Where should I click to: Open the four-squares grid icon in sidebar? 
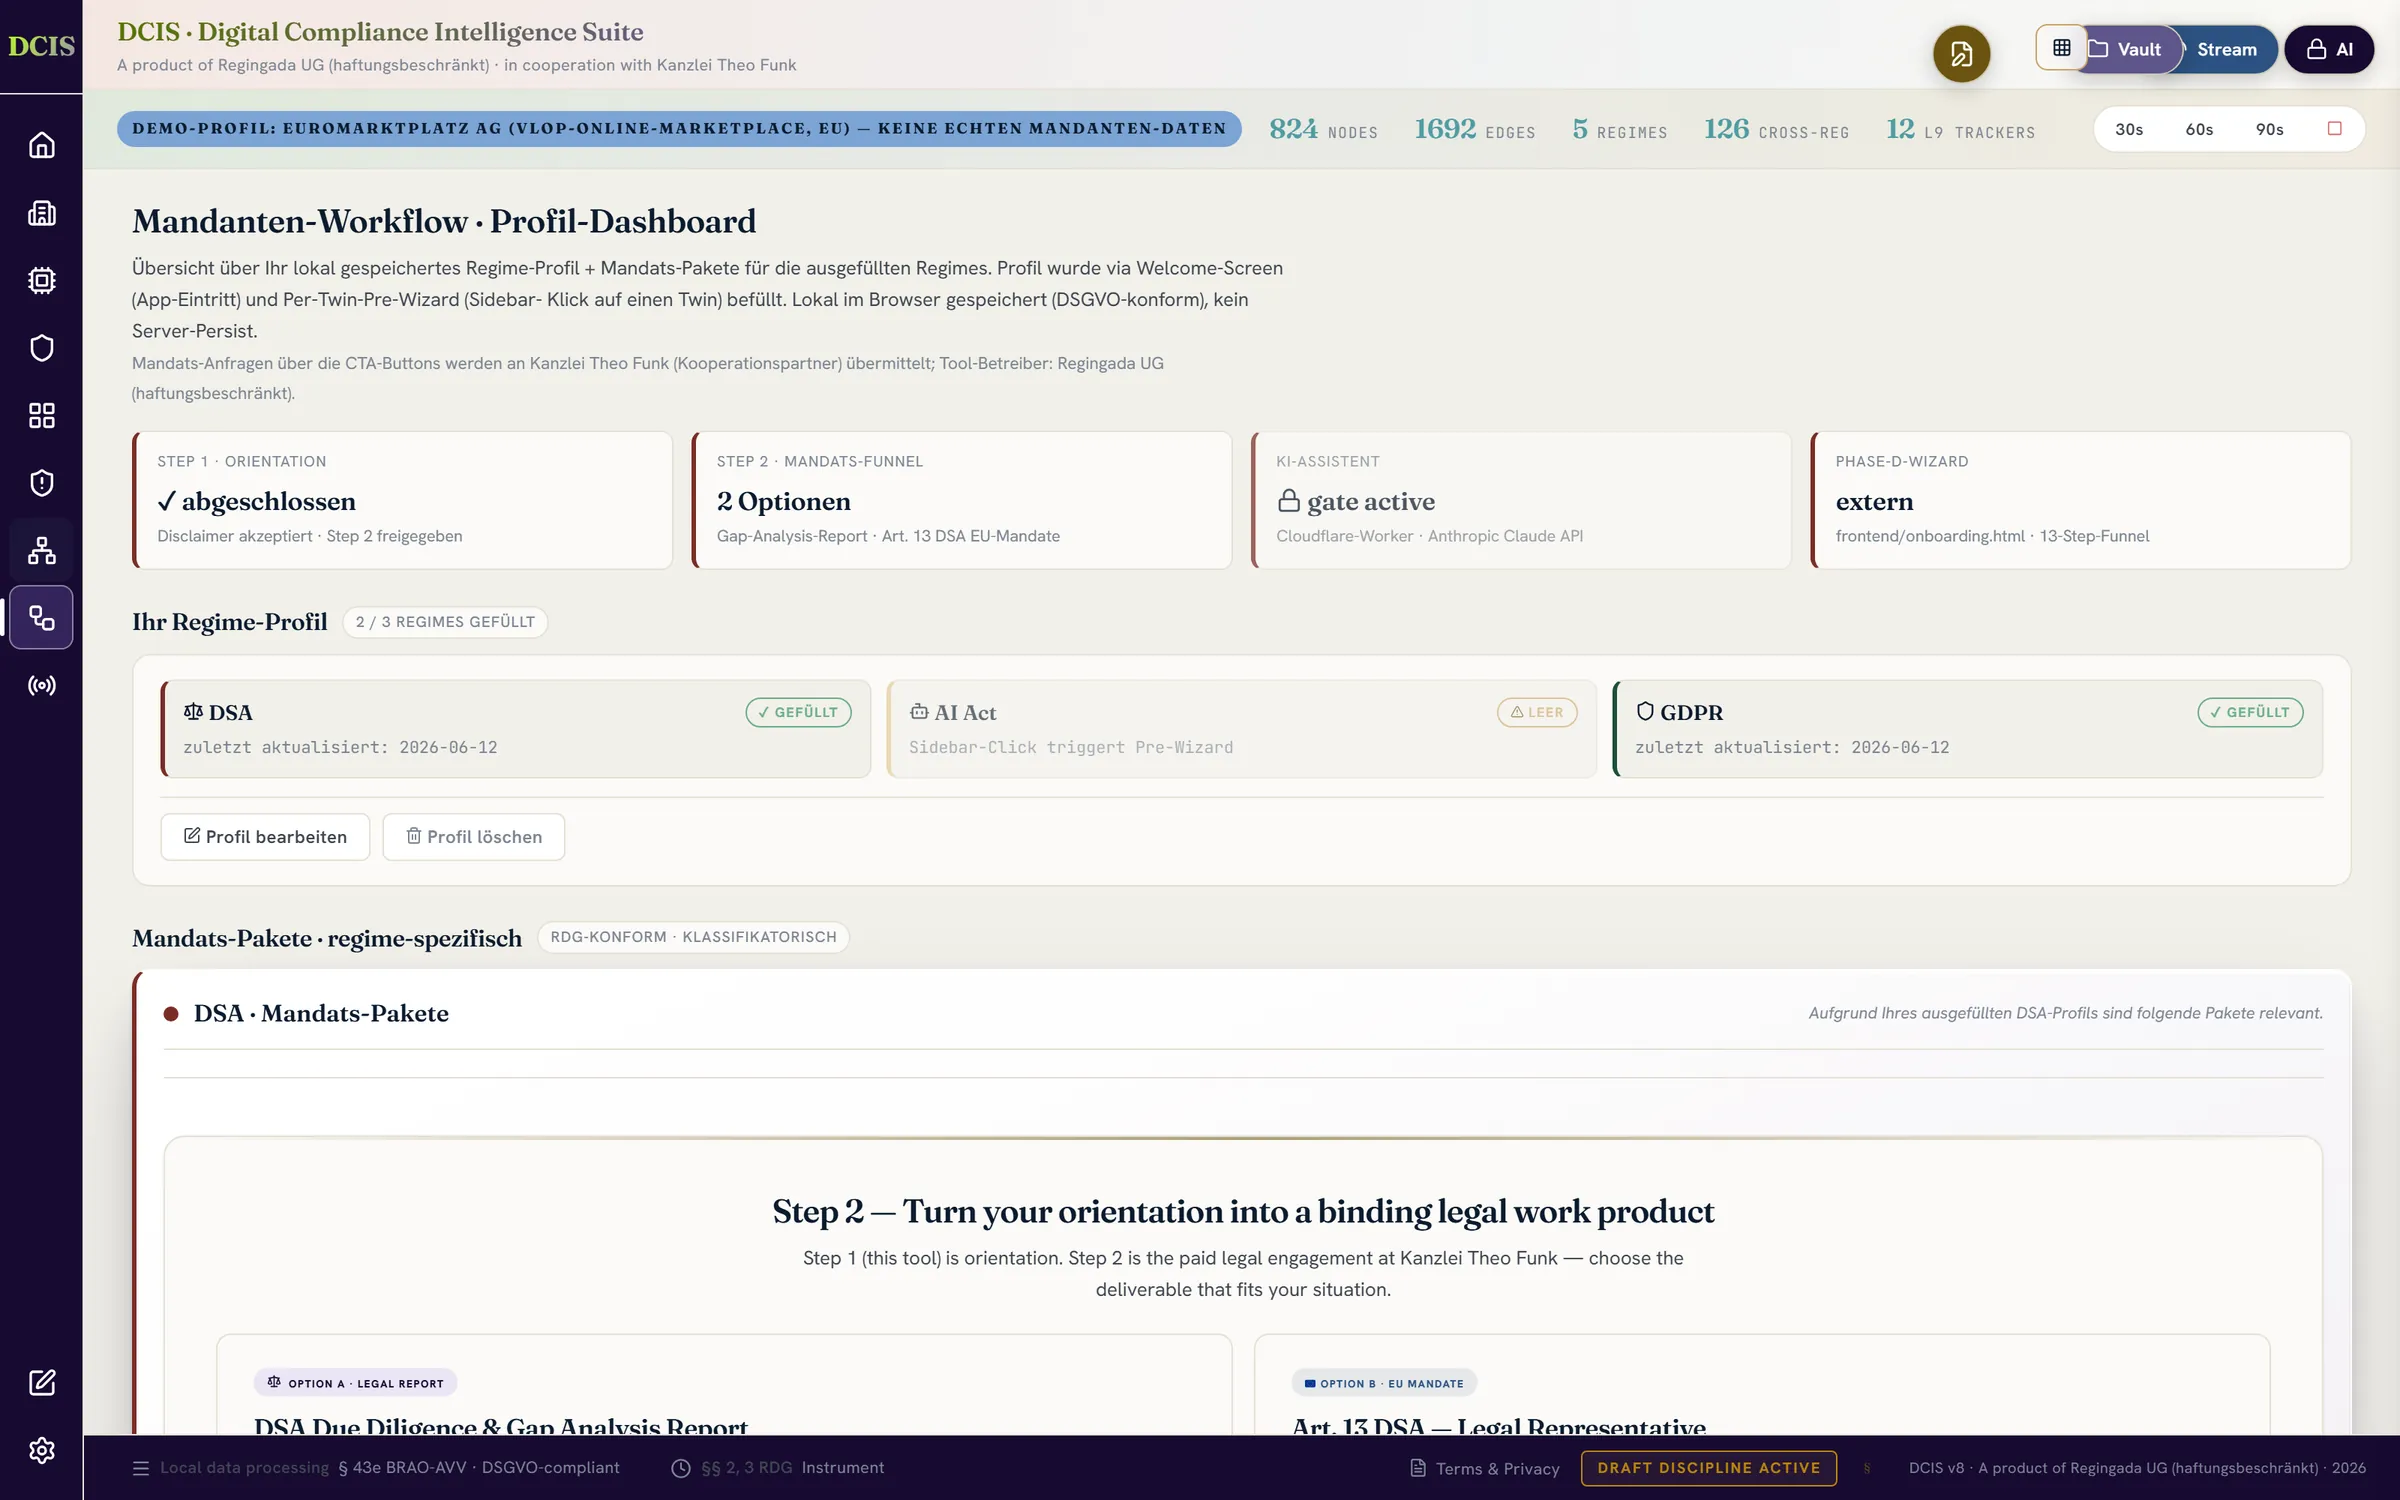pos(41,415)
